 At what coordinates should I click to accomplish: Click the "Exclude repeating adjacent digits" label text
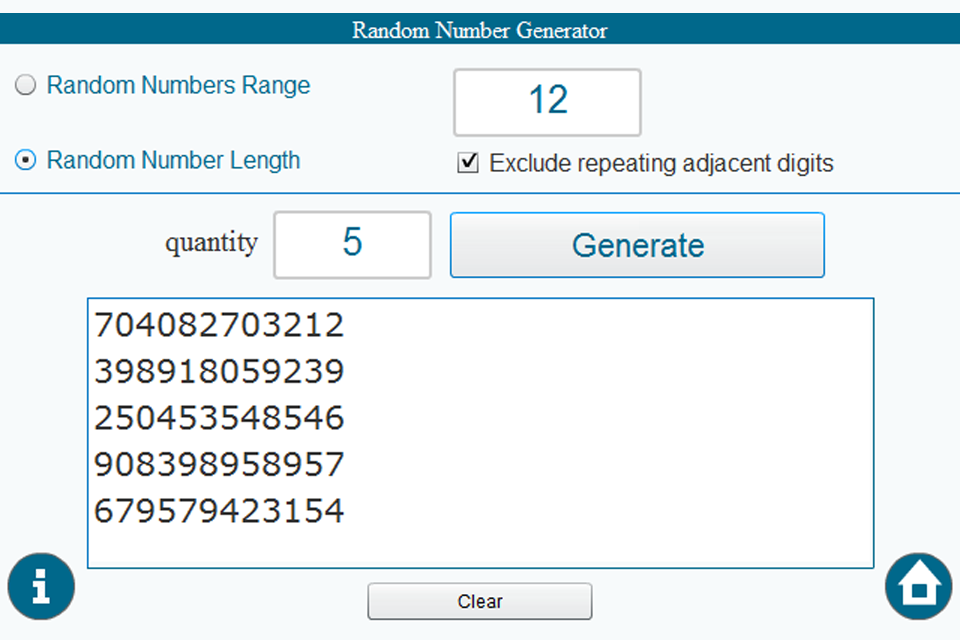tap(661, 163)
